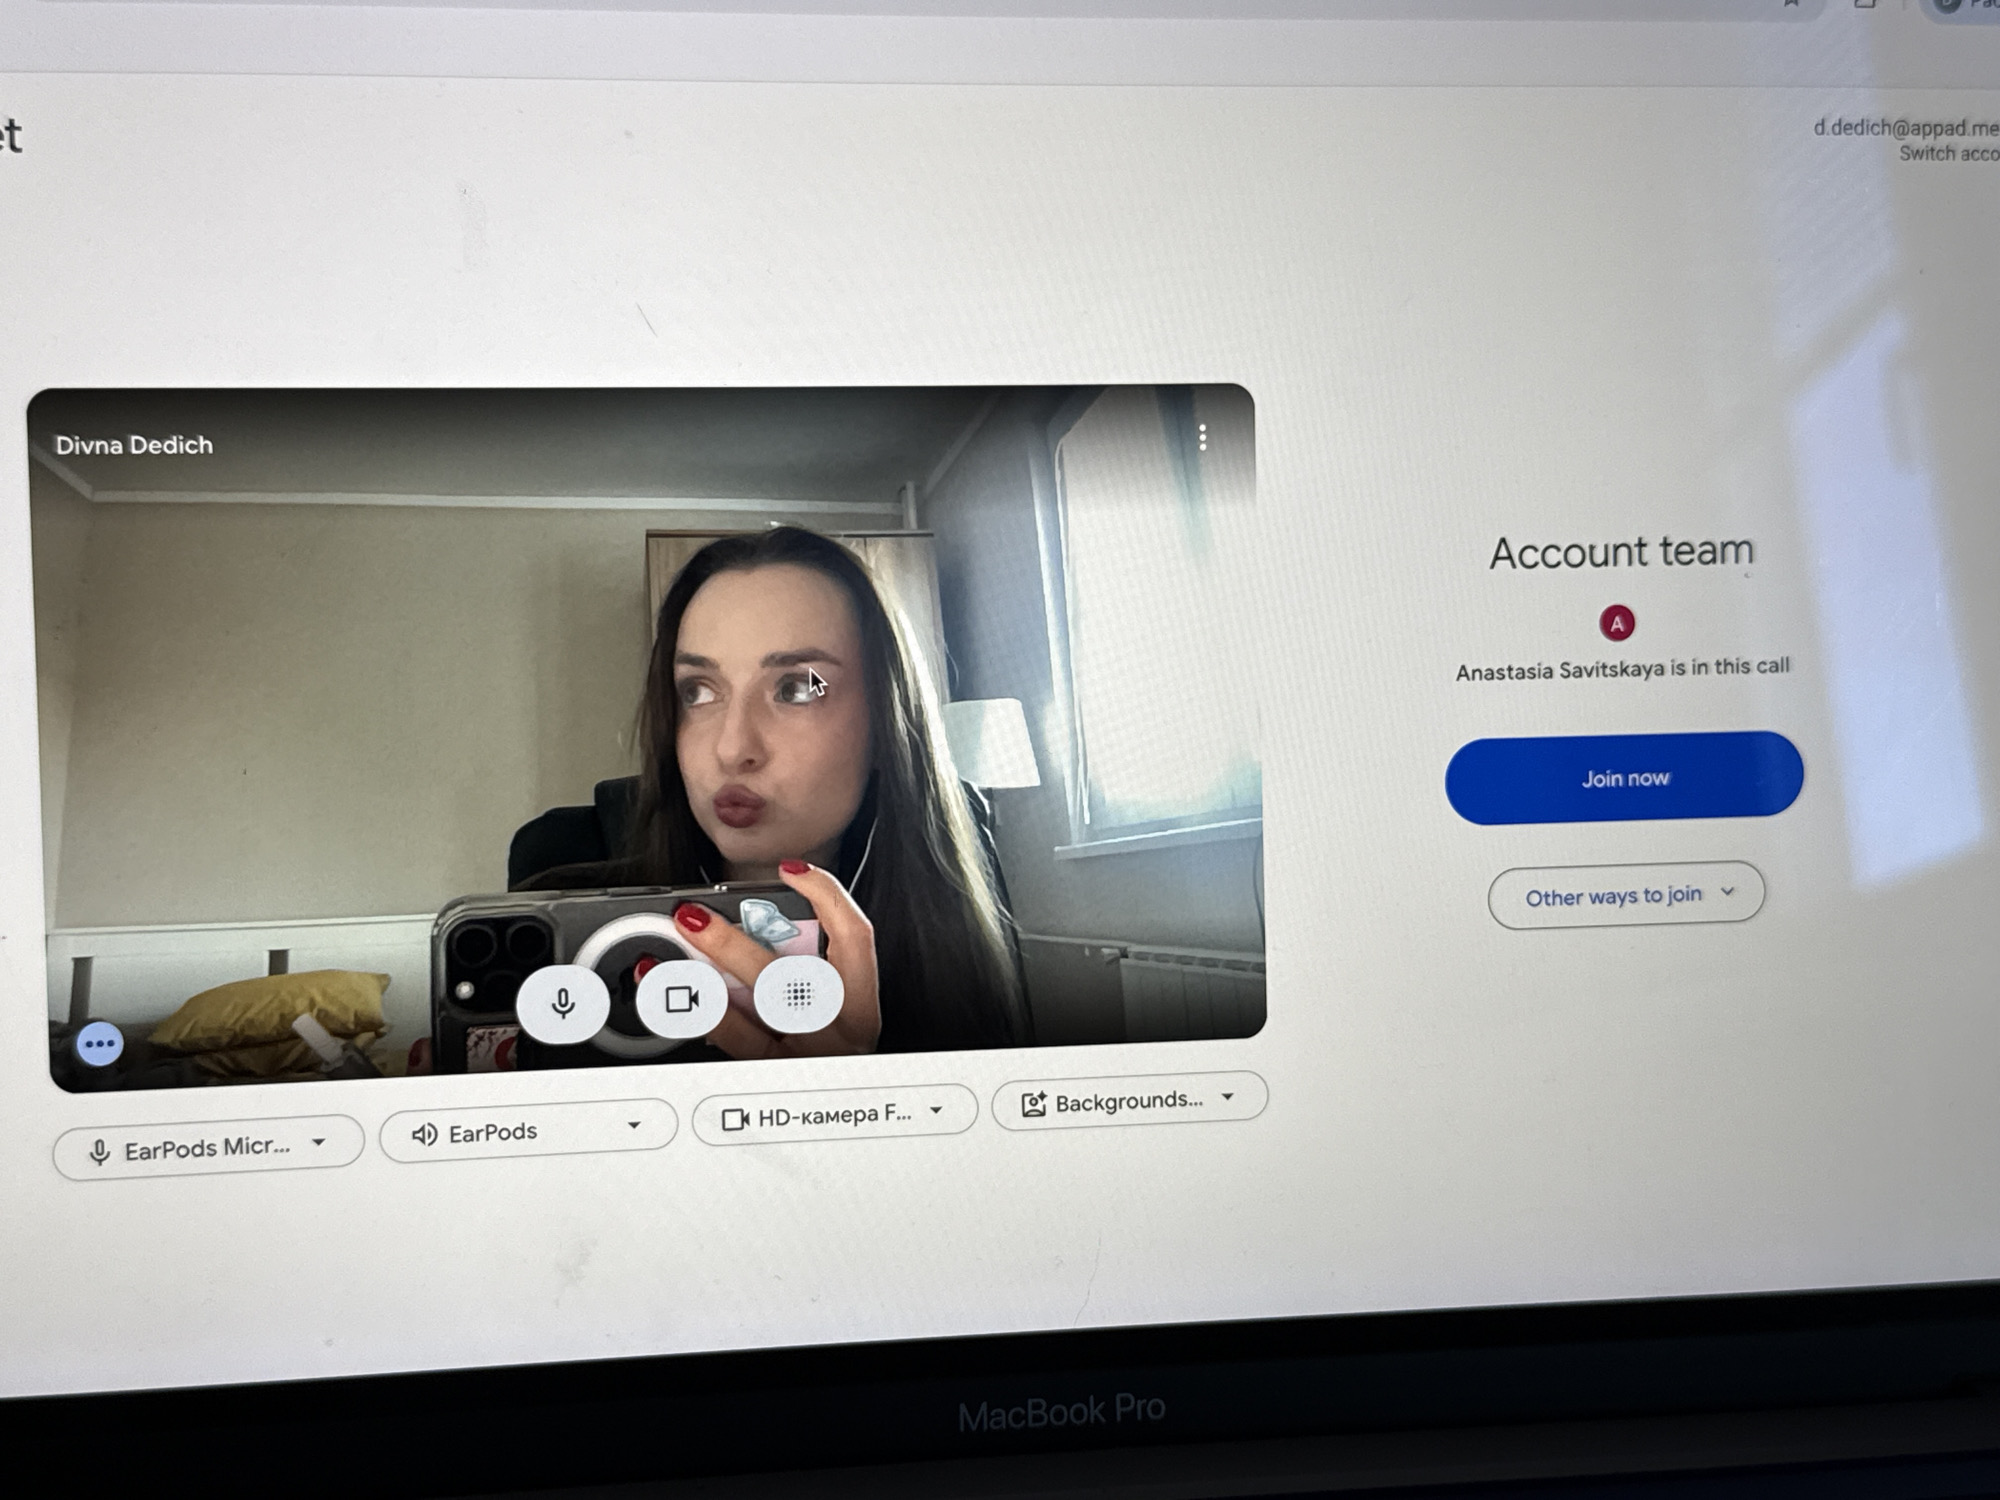Toggle visual effects button on preview
The width and height of the screenshot is (2000, 1500).
tap(798, 994)
